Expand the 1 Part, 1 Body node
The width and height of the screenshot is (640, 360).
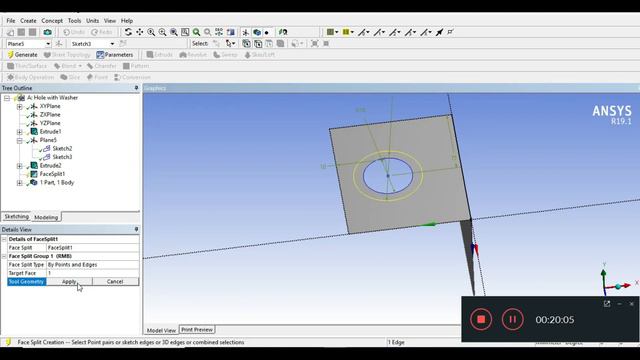19,183
